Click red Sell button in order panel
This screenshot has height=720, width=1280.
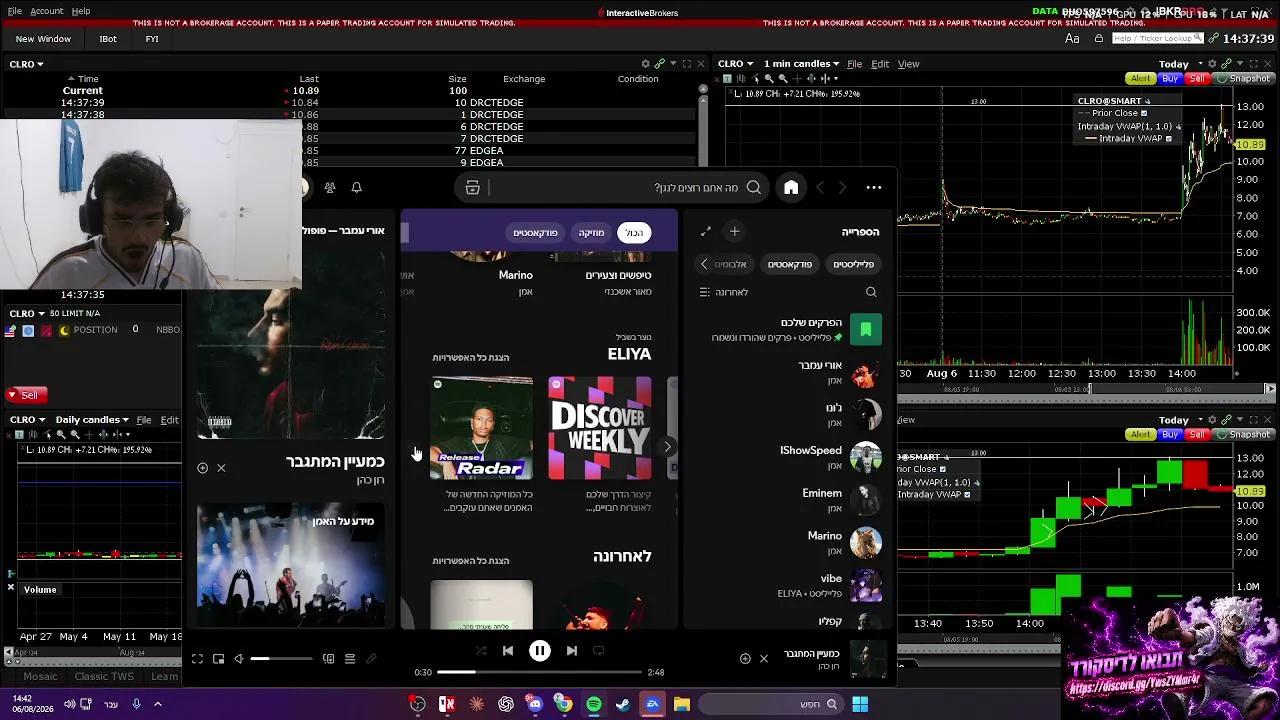tap(29, 395)
